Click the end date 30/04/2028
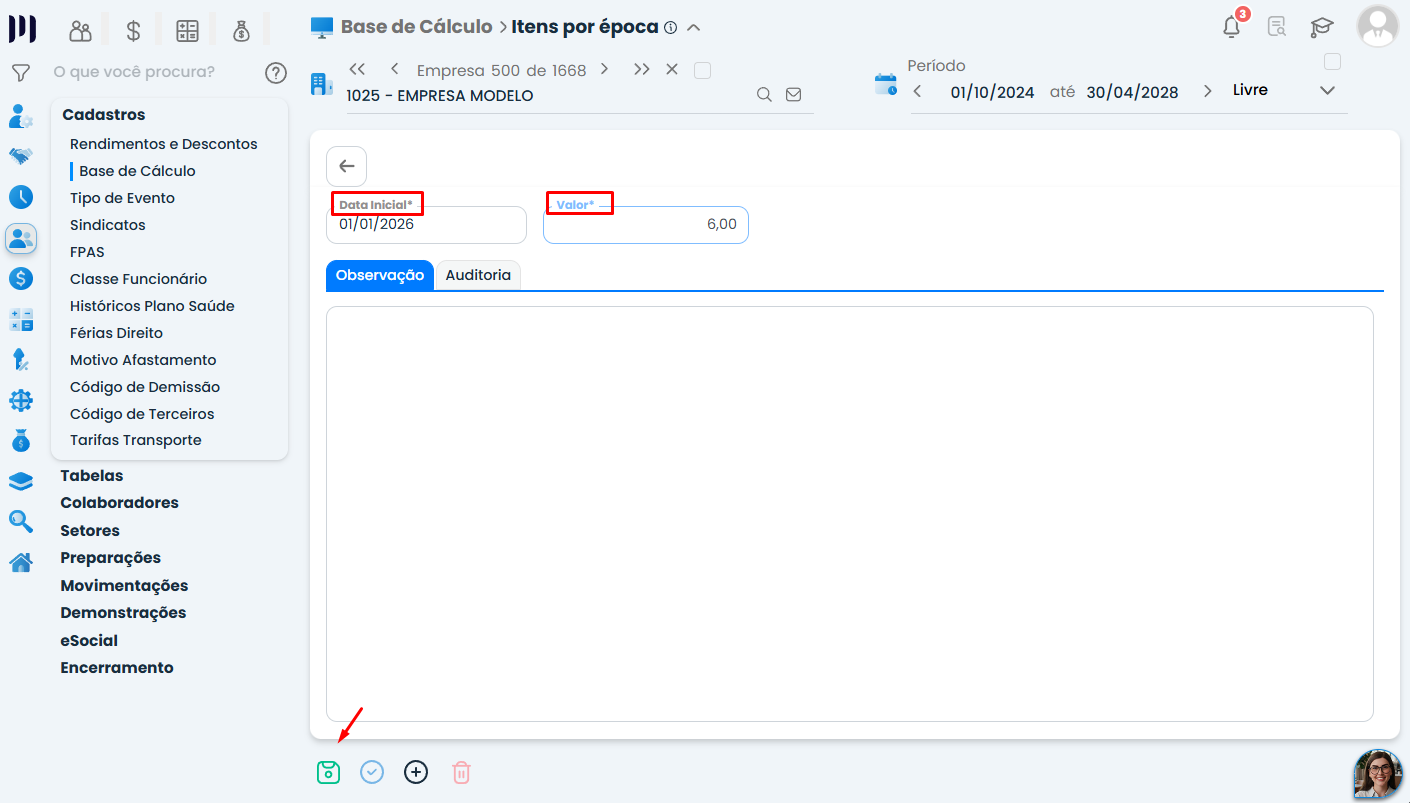Image resolution: width=1410 pixels, height=803 pixels. (1132, 92)
